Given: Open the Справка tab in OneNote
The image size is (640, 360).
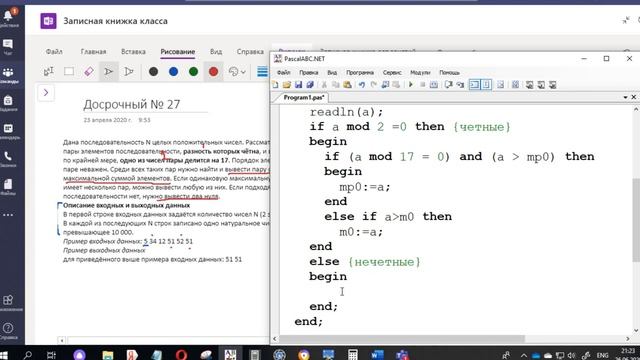Looking at the screenshot, I should tap(250, 51).
